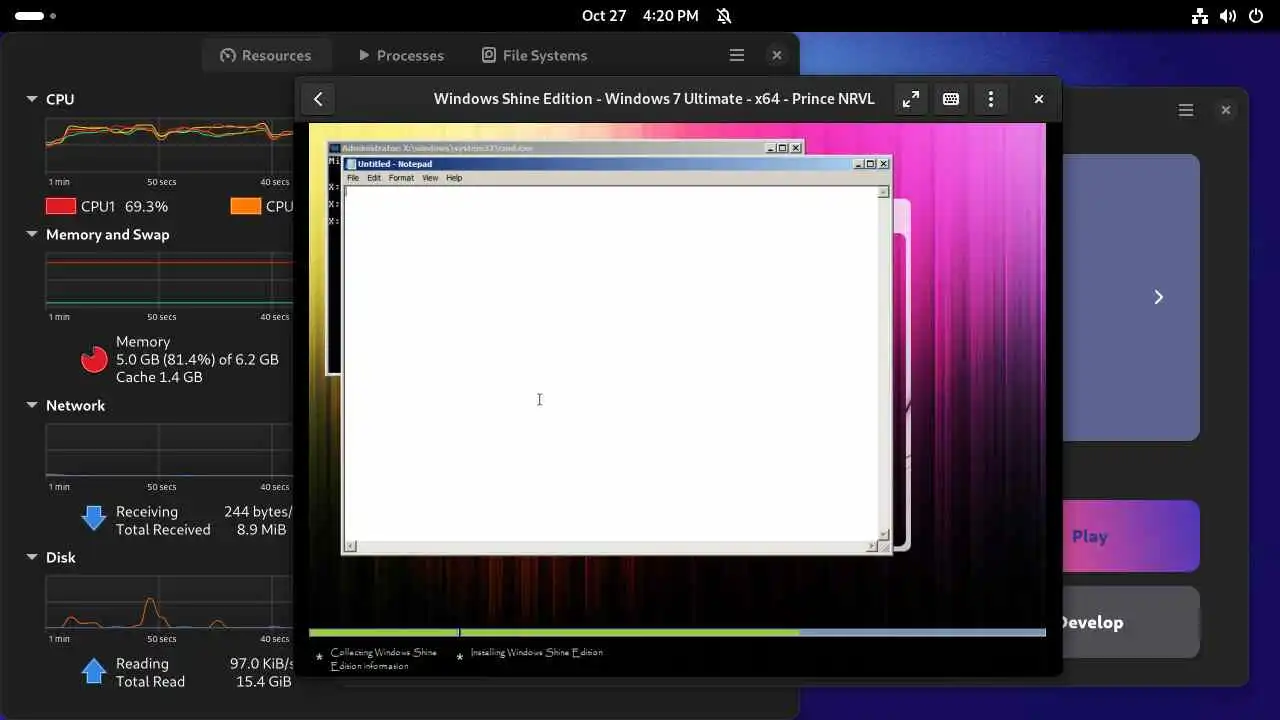Go back in the Boxes VM window
The image size is (1280, 720).
click(x=318, y=99)
